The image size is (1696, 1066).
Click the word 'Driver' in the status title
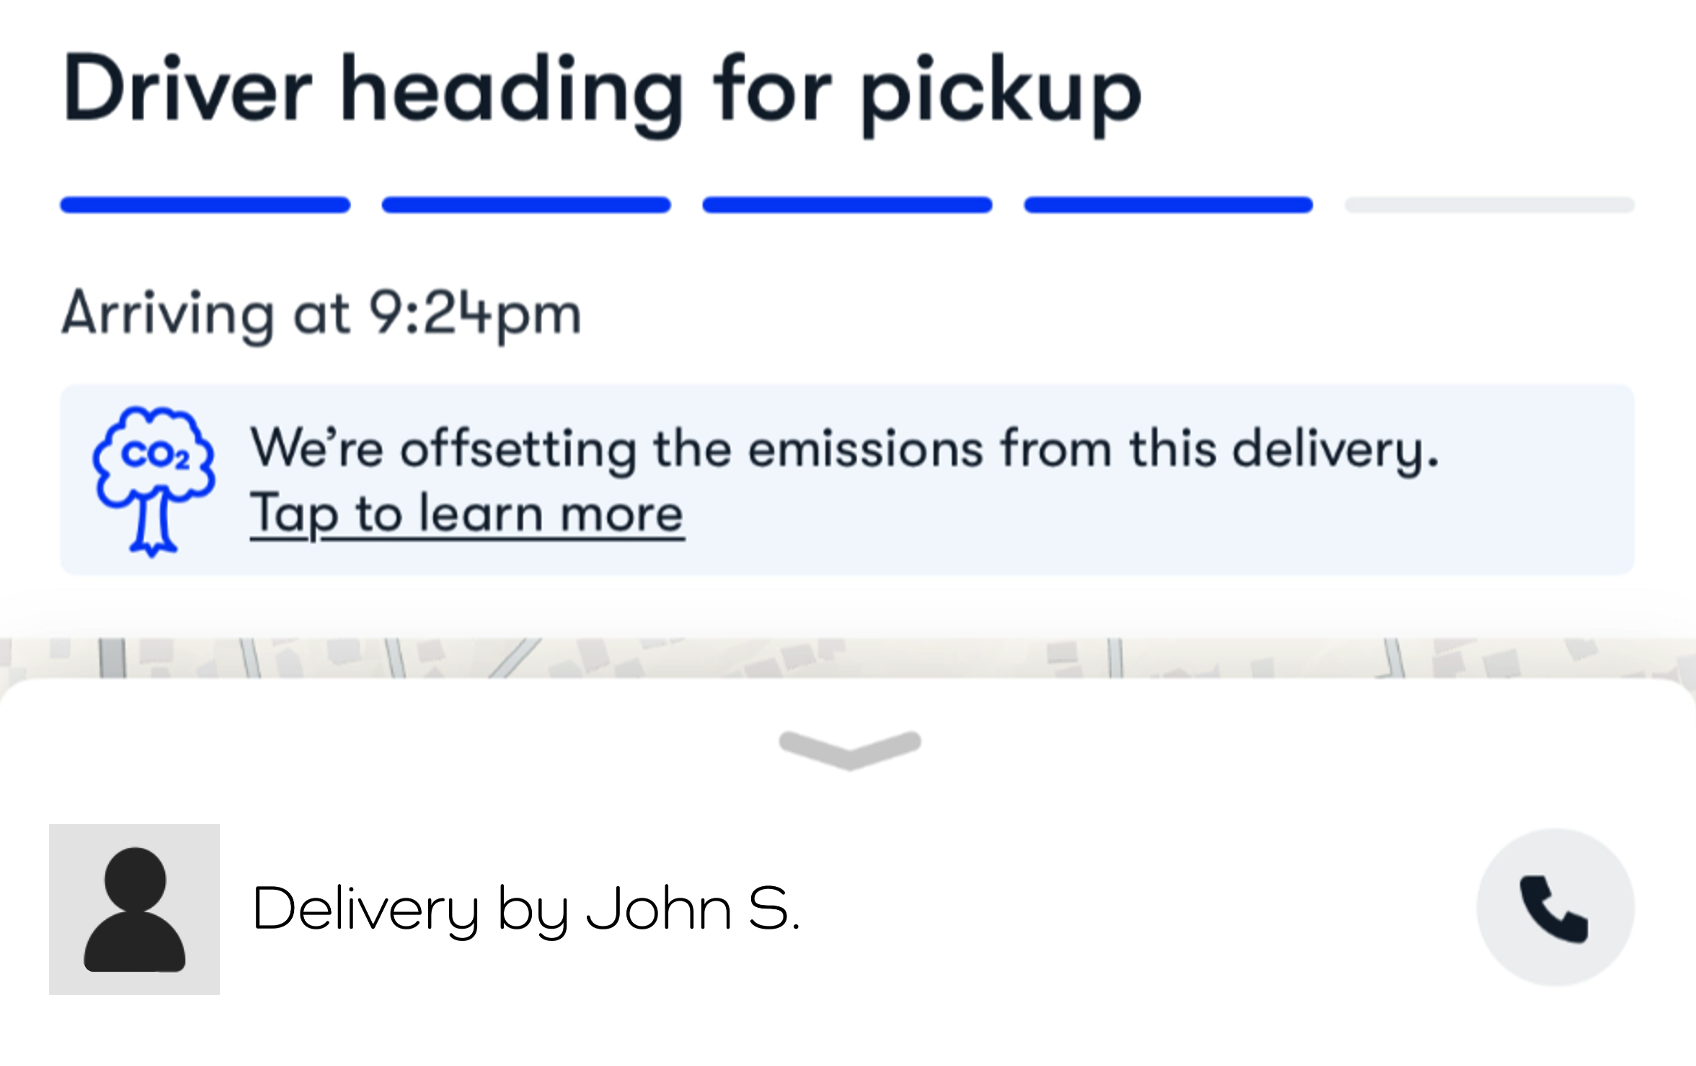point(188,92)
